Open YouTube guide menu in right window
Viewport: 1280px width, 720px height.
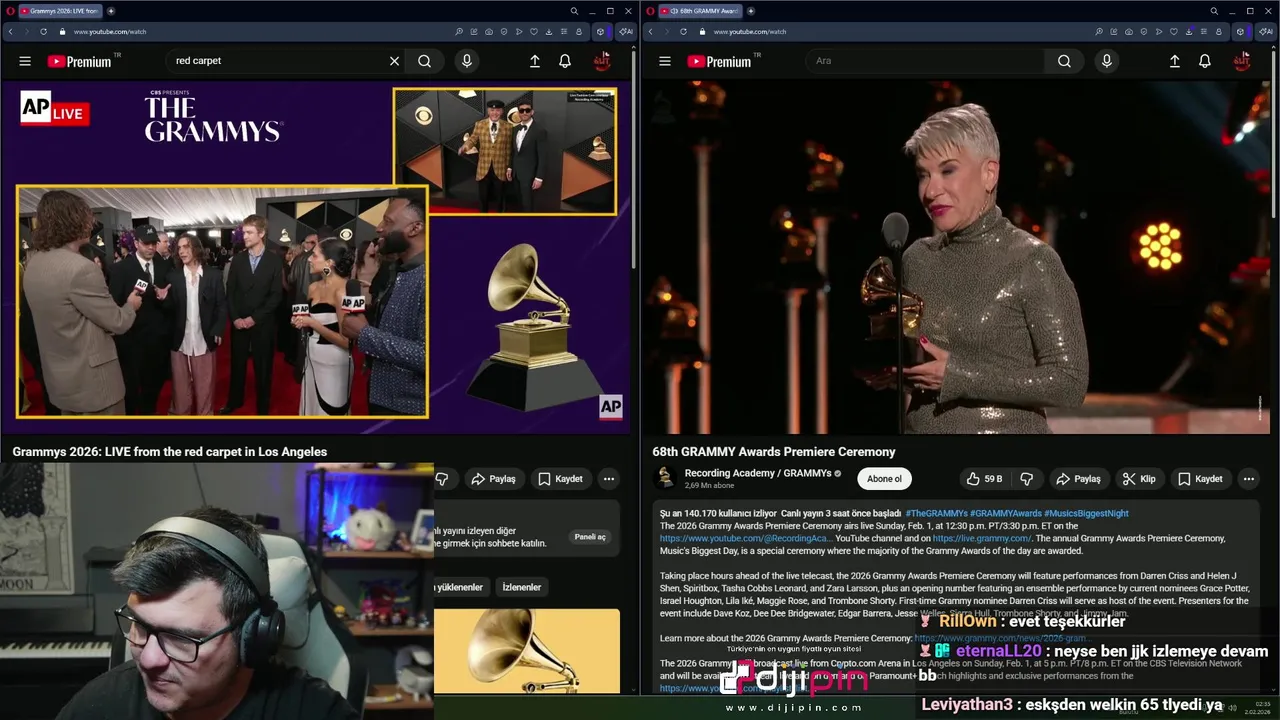(x=665, y=61)
